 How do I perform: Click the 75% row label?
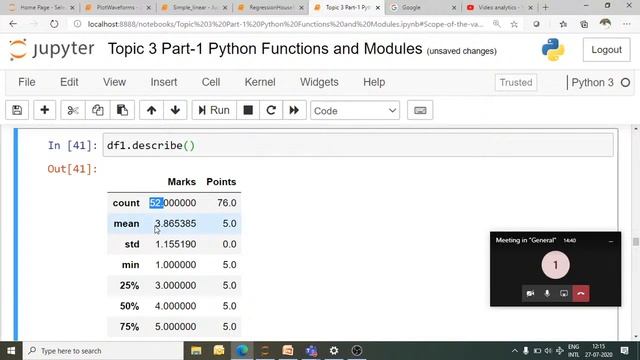[129, 327]
